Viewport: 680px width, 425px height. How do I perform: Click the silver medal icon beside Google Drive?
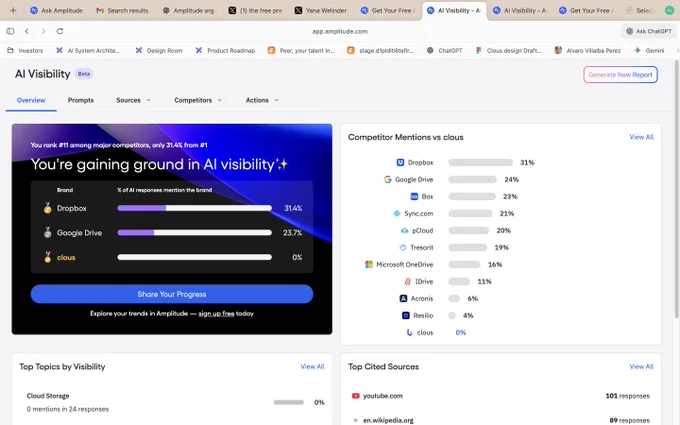point(47,233)
